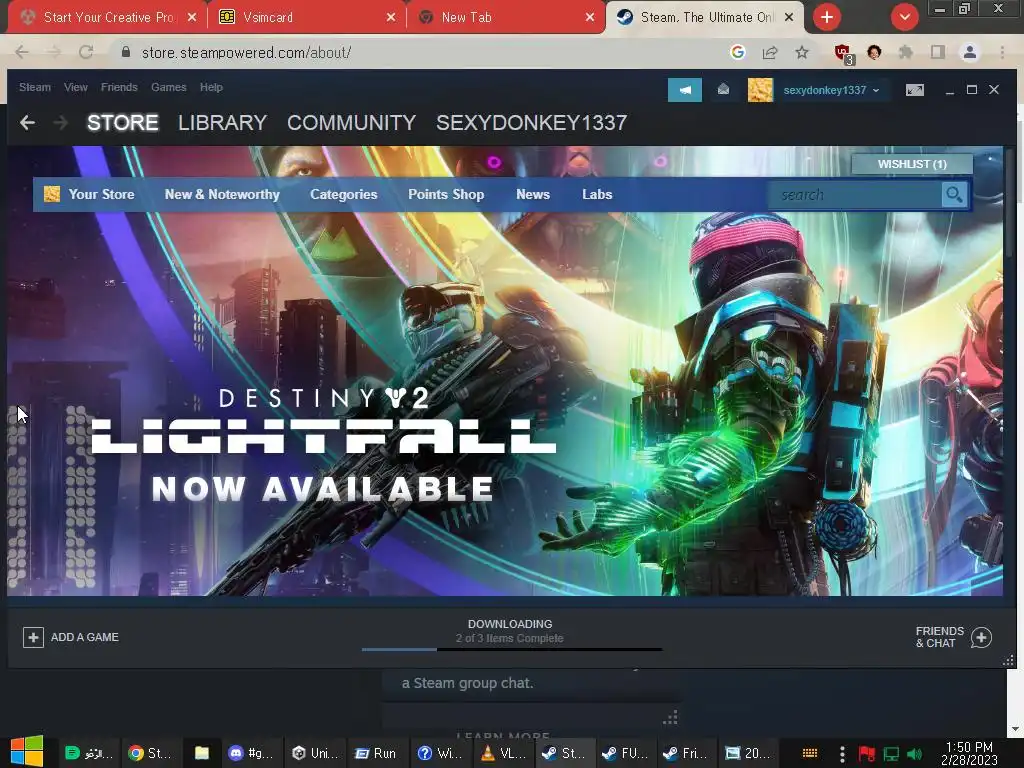Screen dimensions: 1024x768
Task: Click the Windows Start button
Action: [x=27, y=752]
